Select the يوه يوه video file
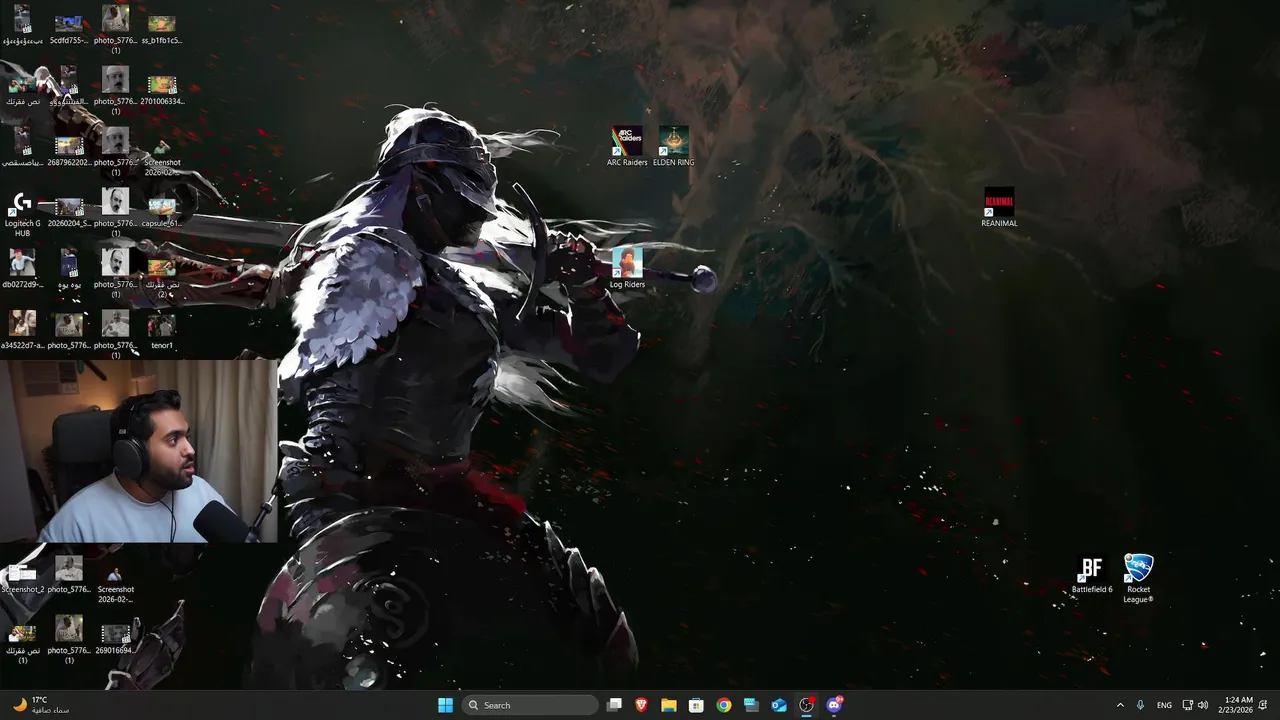Viewport: 1280px width, 720px height. (x=69, y=268)
